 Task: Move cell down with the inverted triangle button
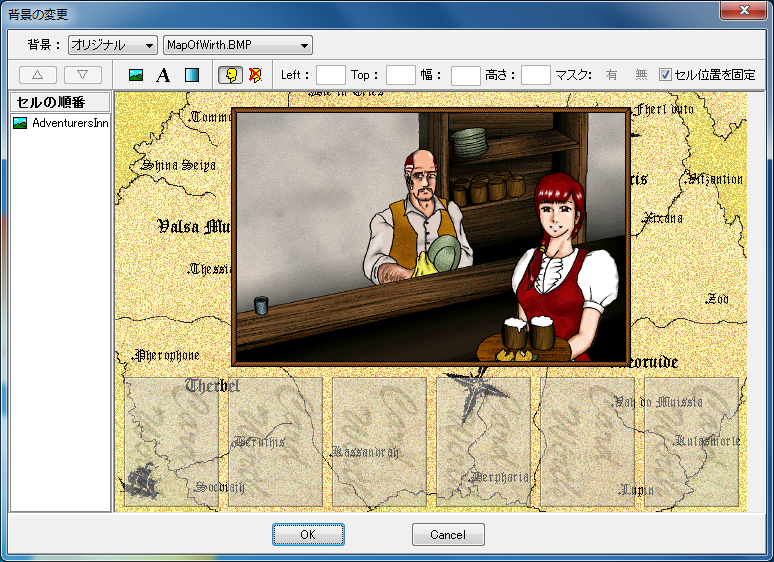coord(82,75)
